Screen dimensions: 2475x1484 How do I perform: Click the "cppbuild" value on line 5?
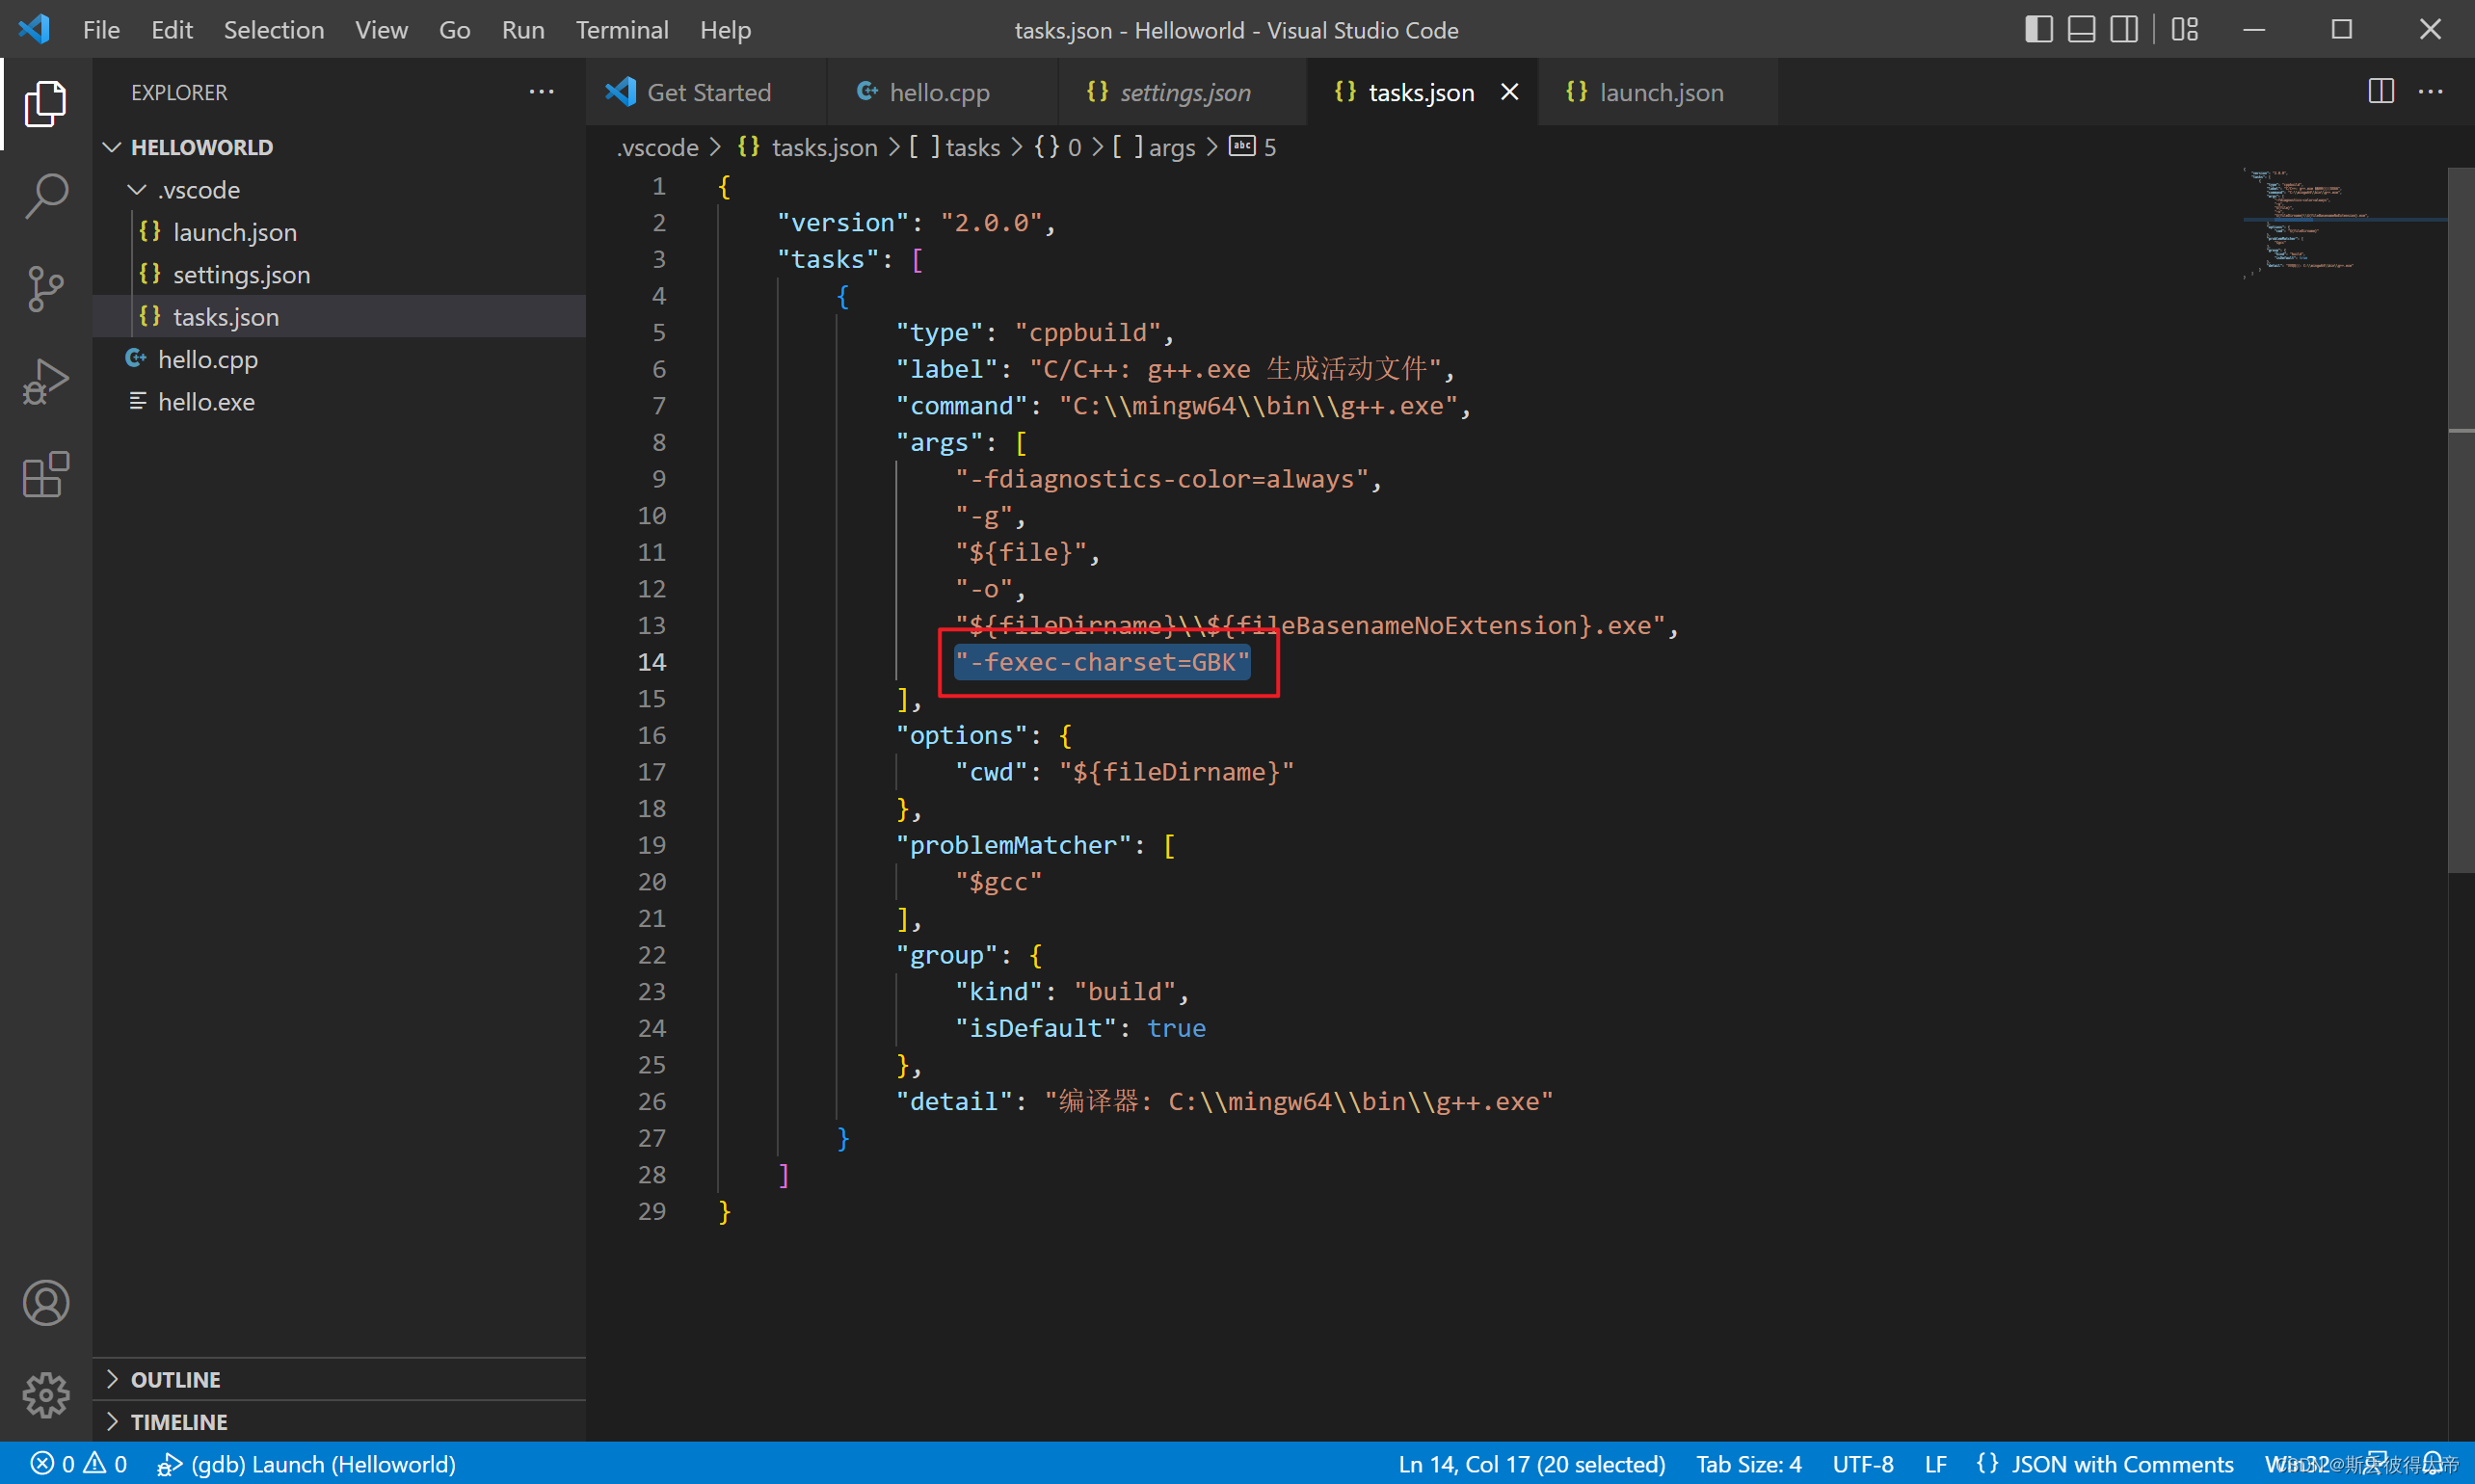click(1088, 332)
